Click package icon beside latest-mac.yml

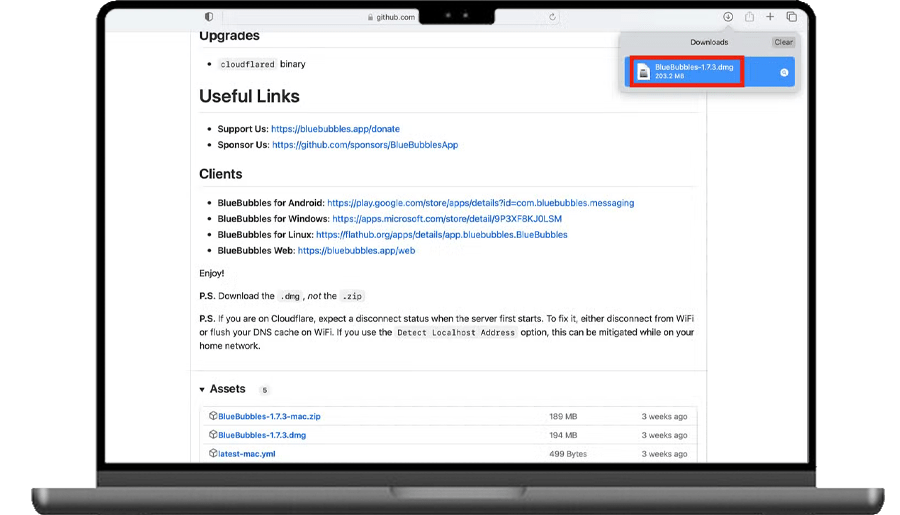[213, 453]
